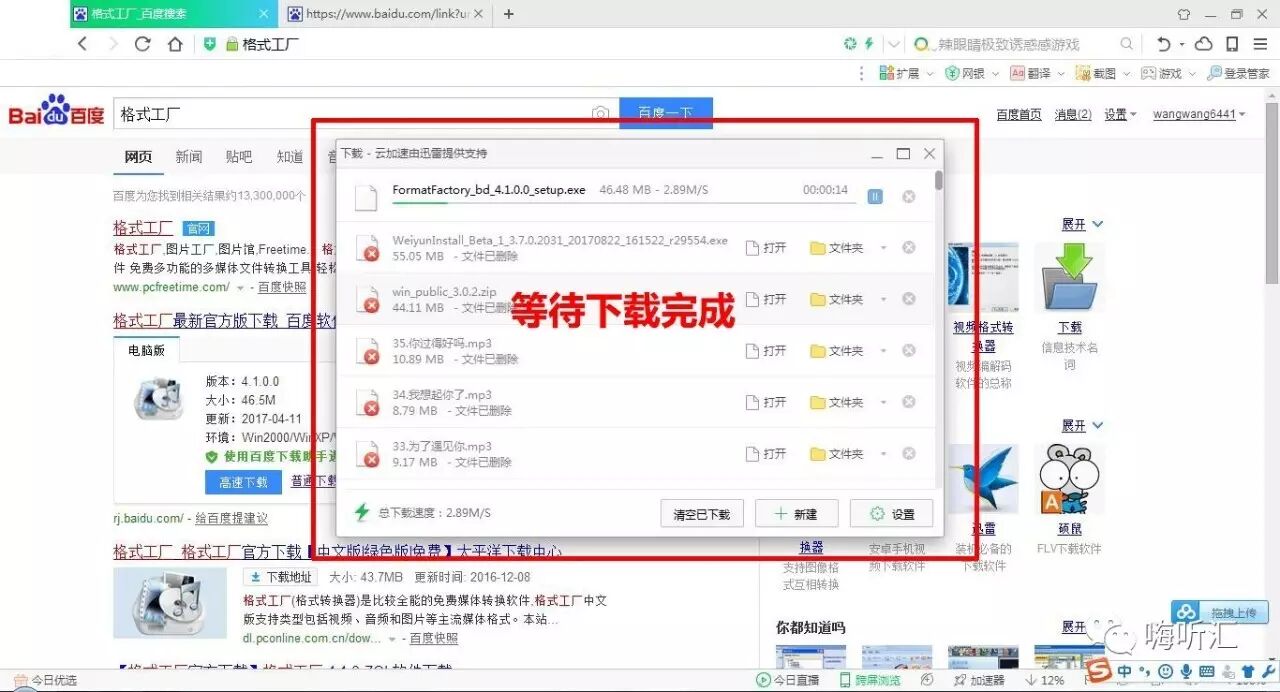1280x692 pixels.
Task: Open the 设置 dropdown on Baidu page
Action: [1120, 115]
